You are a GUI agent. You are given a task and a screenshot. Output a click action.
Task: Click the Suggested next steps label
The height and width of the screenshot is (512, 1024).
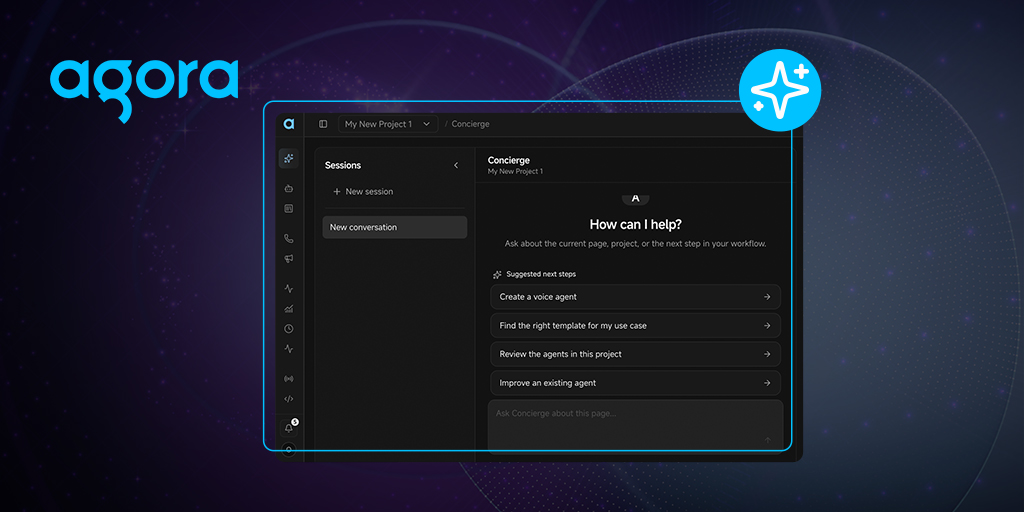[x=541, y=274]
